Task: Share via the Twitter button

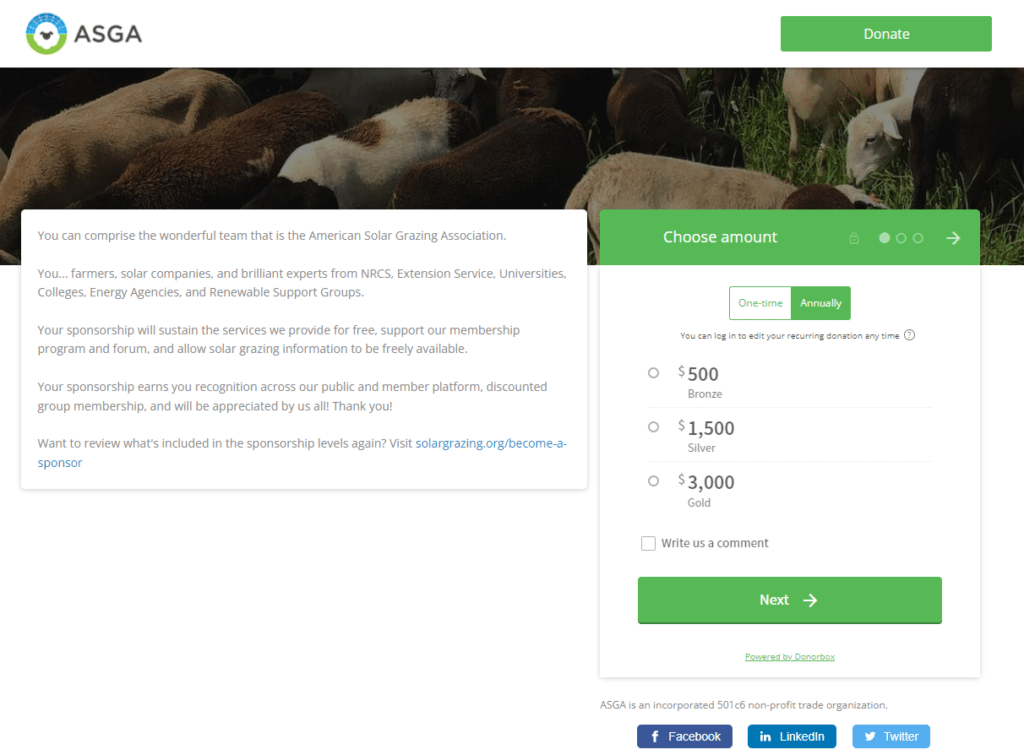Action: [x=891, y=737]
